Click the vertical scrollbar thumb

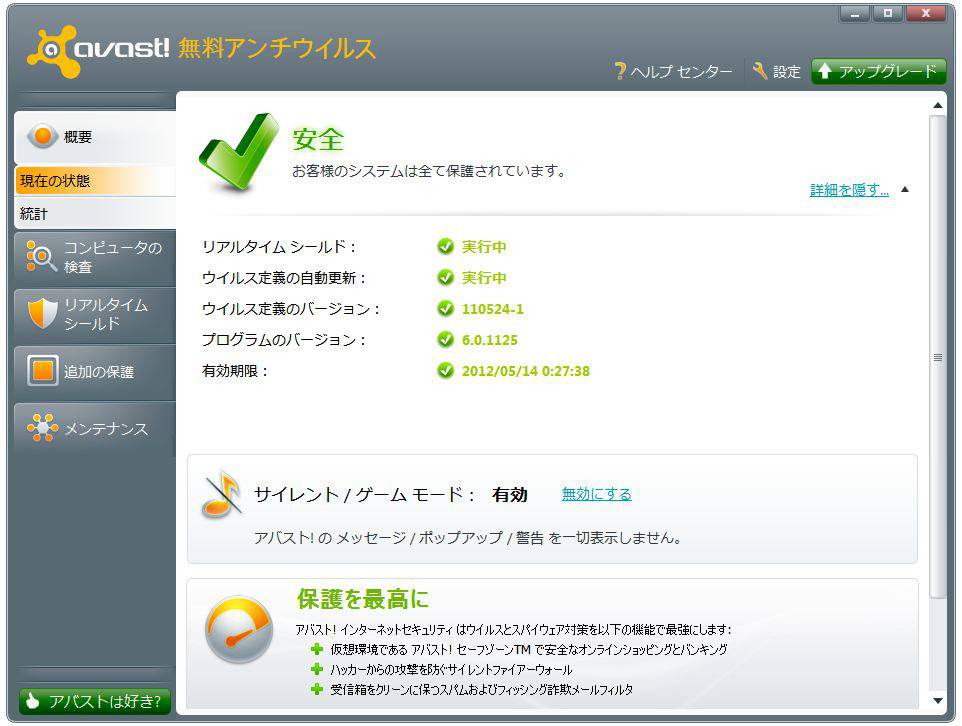(937, 357)
